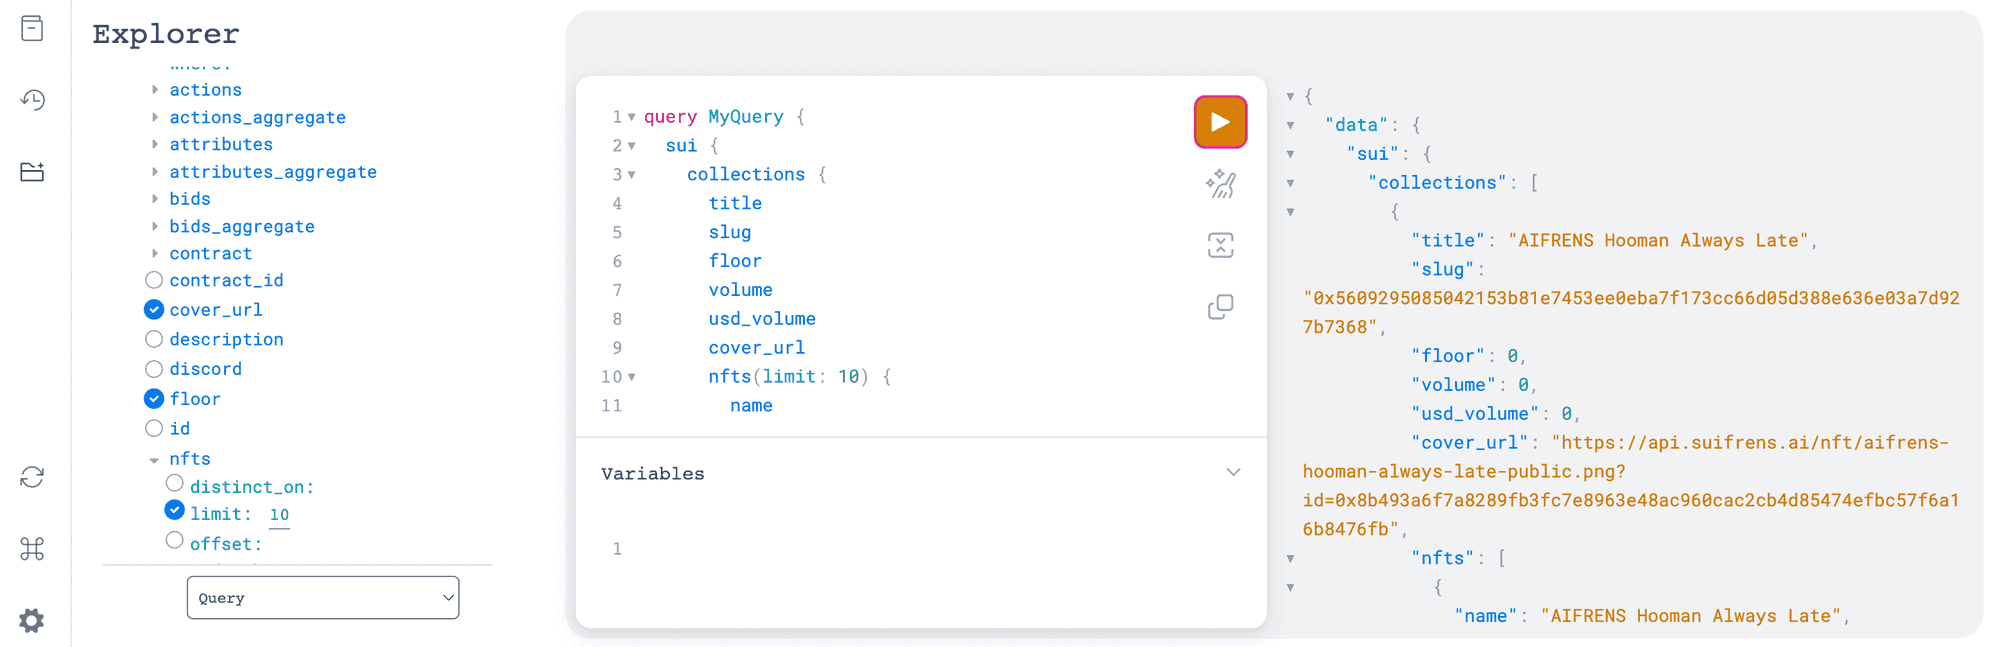Image resolution: width=2000 pixels, height=647 pixels.
Task: Edit the limit value 10 field
Action: (279, 515)
